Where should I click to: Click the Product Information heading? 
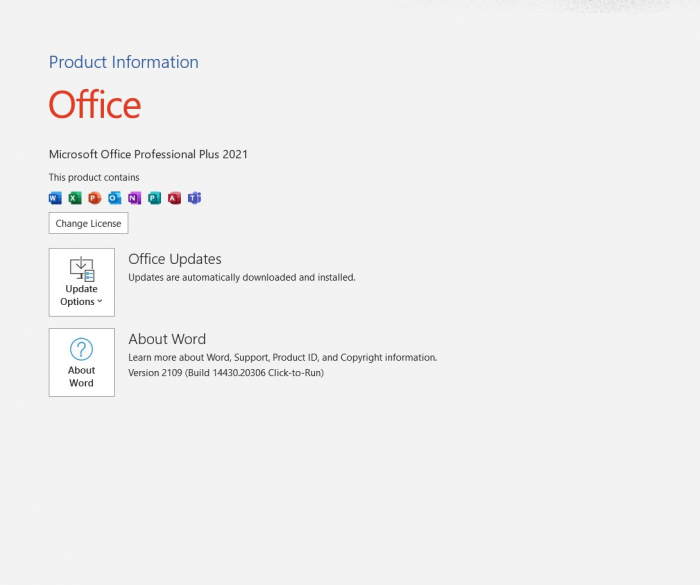pyautogui.click(x=124, y=62)
